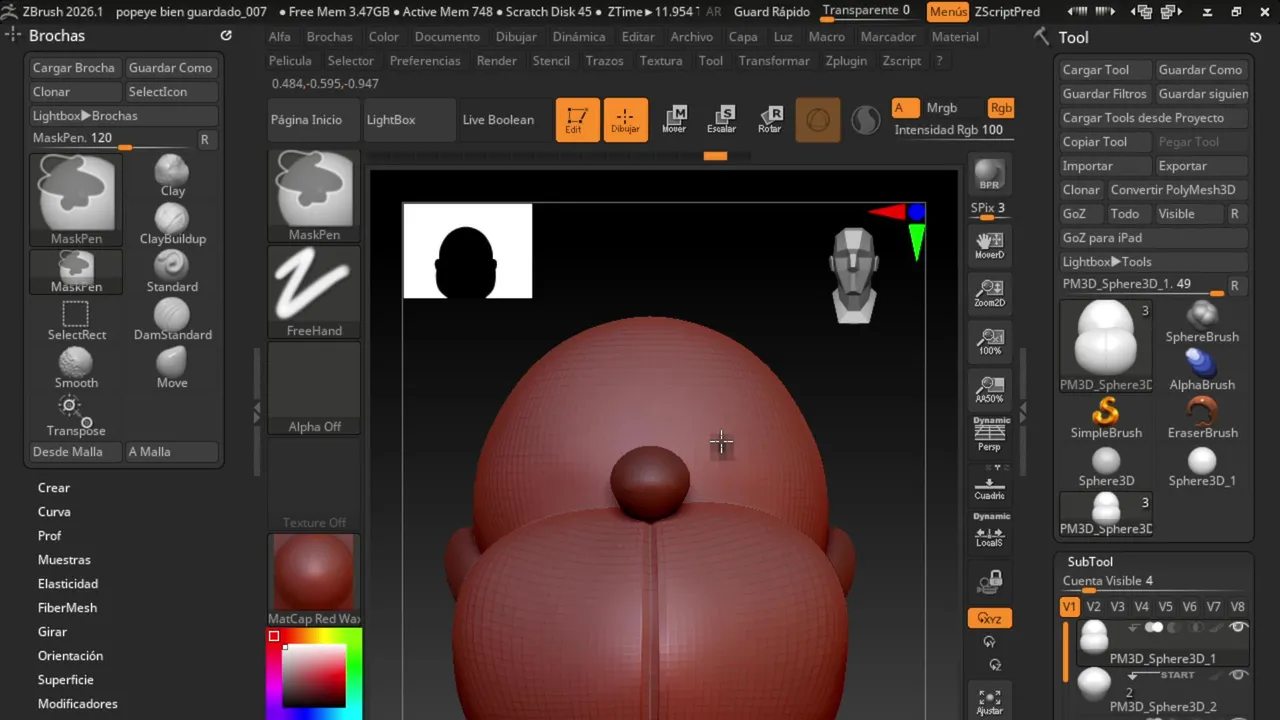This screenshot has width=1280, height=720.
Task: Choose the Standard brush
Action: (172, 272)
